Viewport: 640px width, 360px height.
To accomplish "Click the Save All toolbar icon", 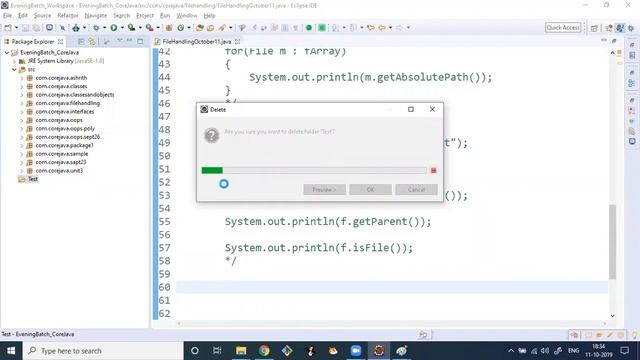I will (x=36, y=28).
